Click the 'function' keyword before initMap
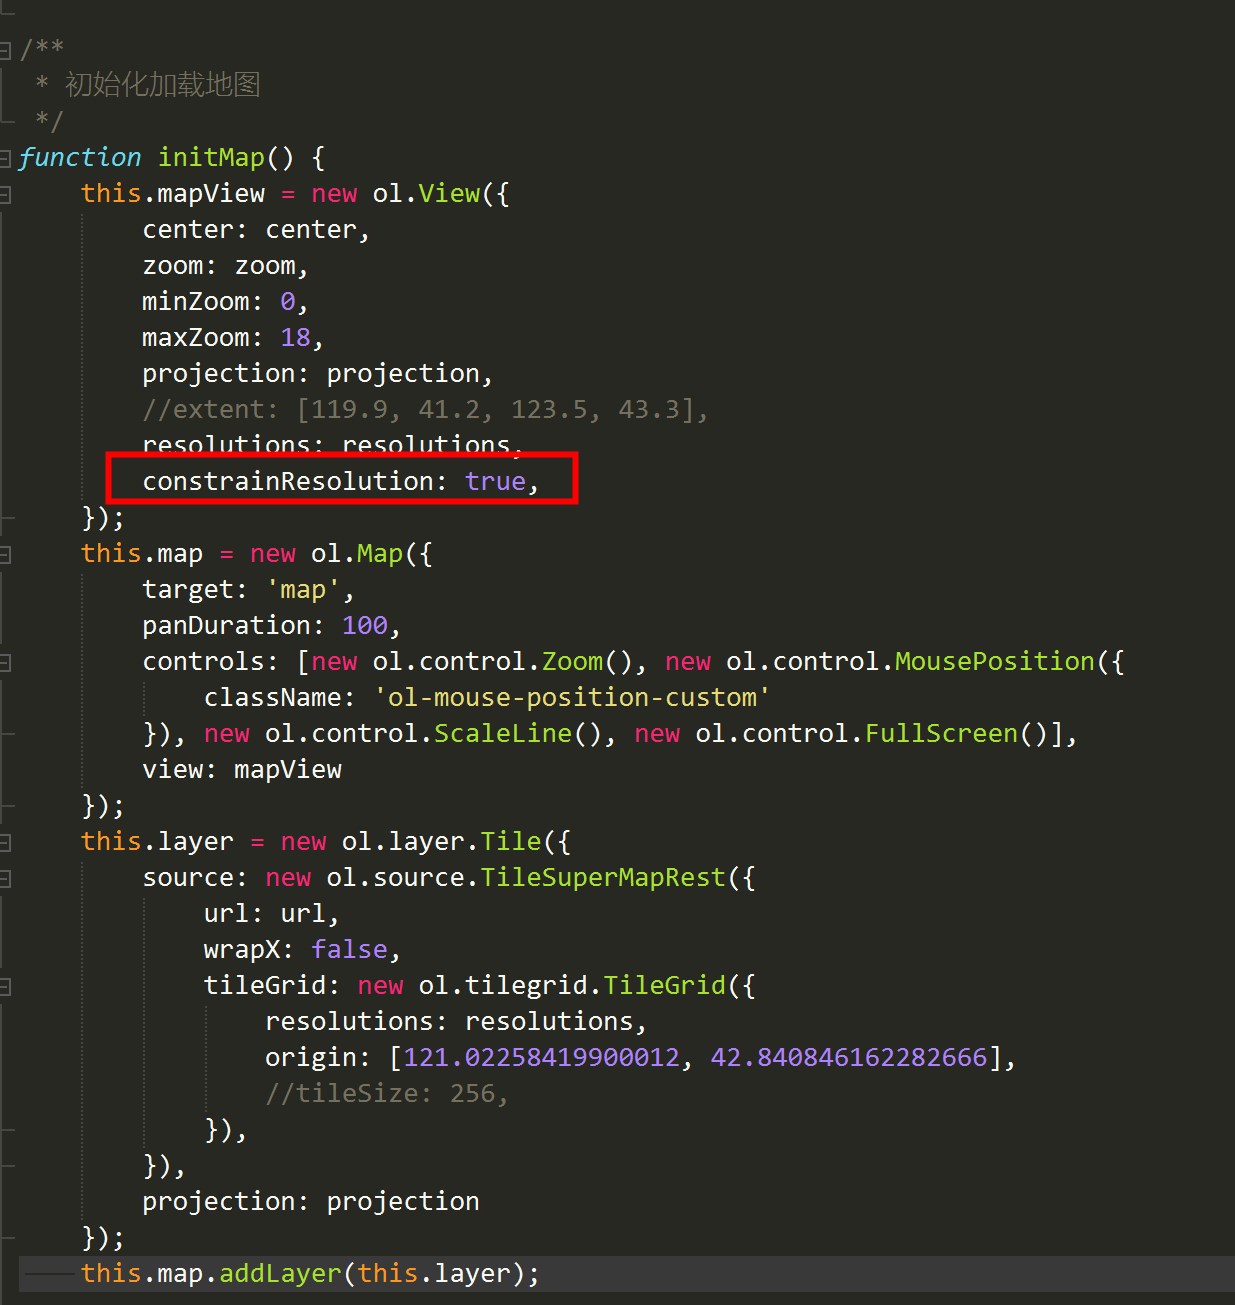Viewport: 1235px width, 1305px height. click(80, 157)
